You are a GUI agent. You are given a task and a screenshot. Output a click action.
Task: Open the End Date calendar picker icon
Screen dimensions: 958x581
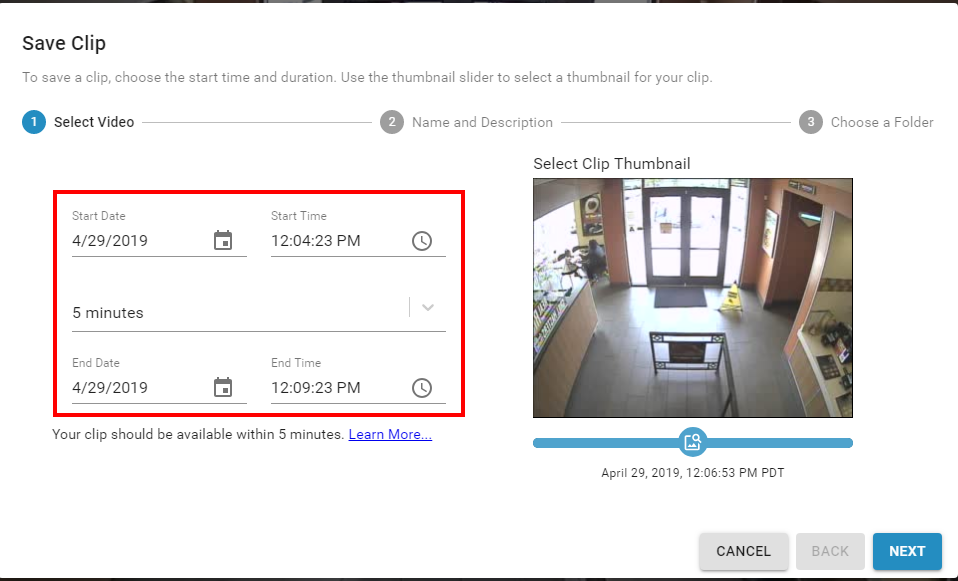click(223, 387)
